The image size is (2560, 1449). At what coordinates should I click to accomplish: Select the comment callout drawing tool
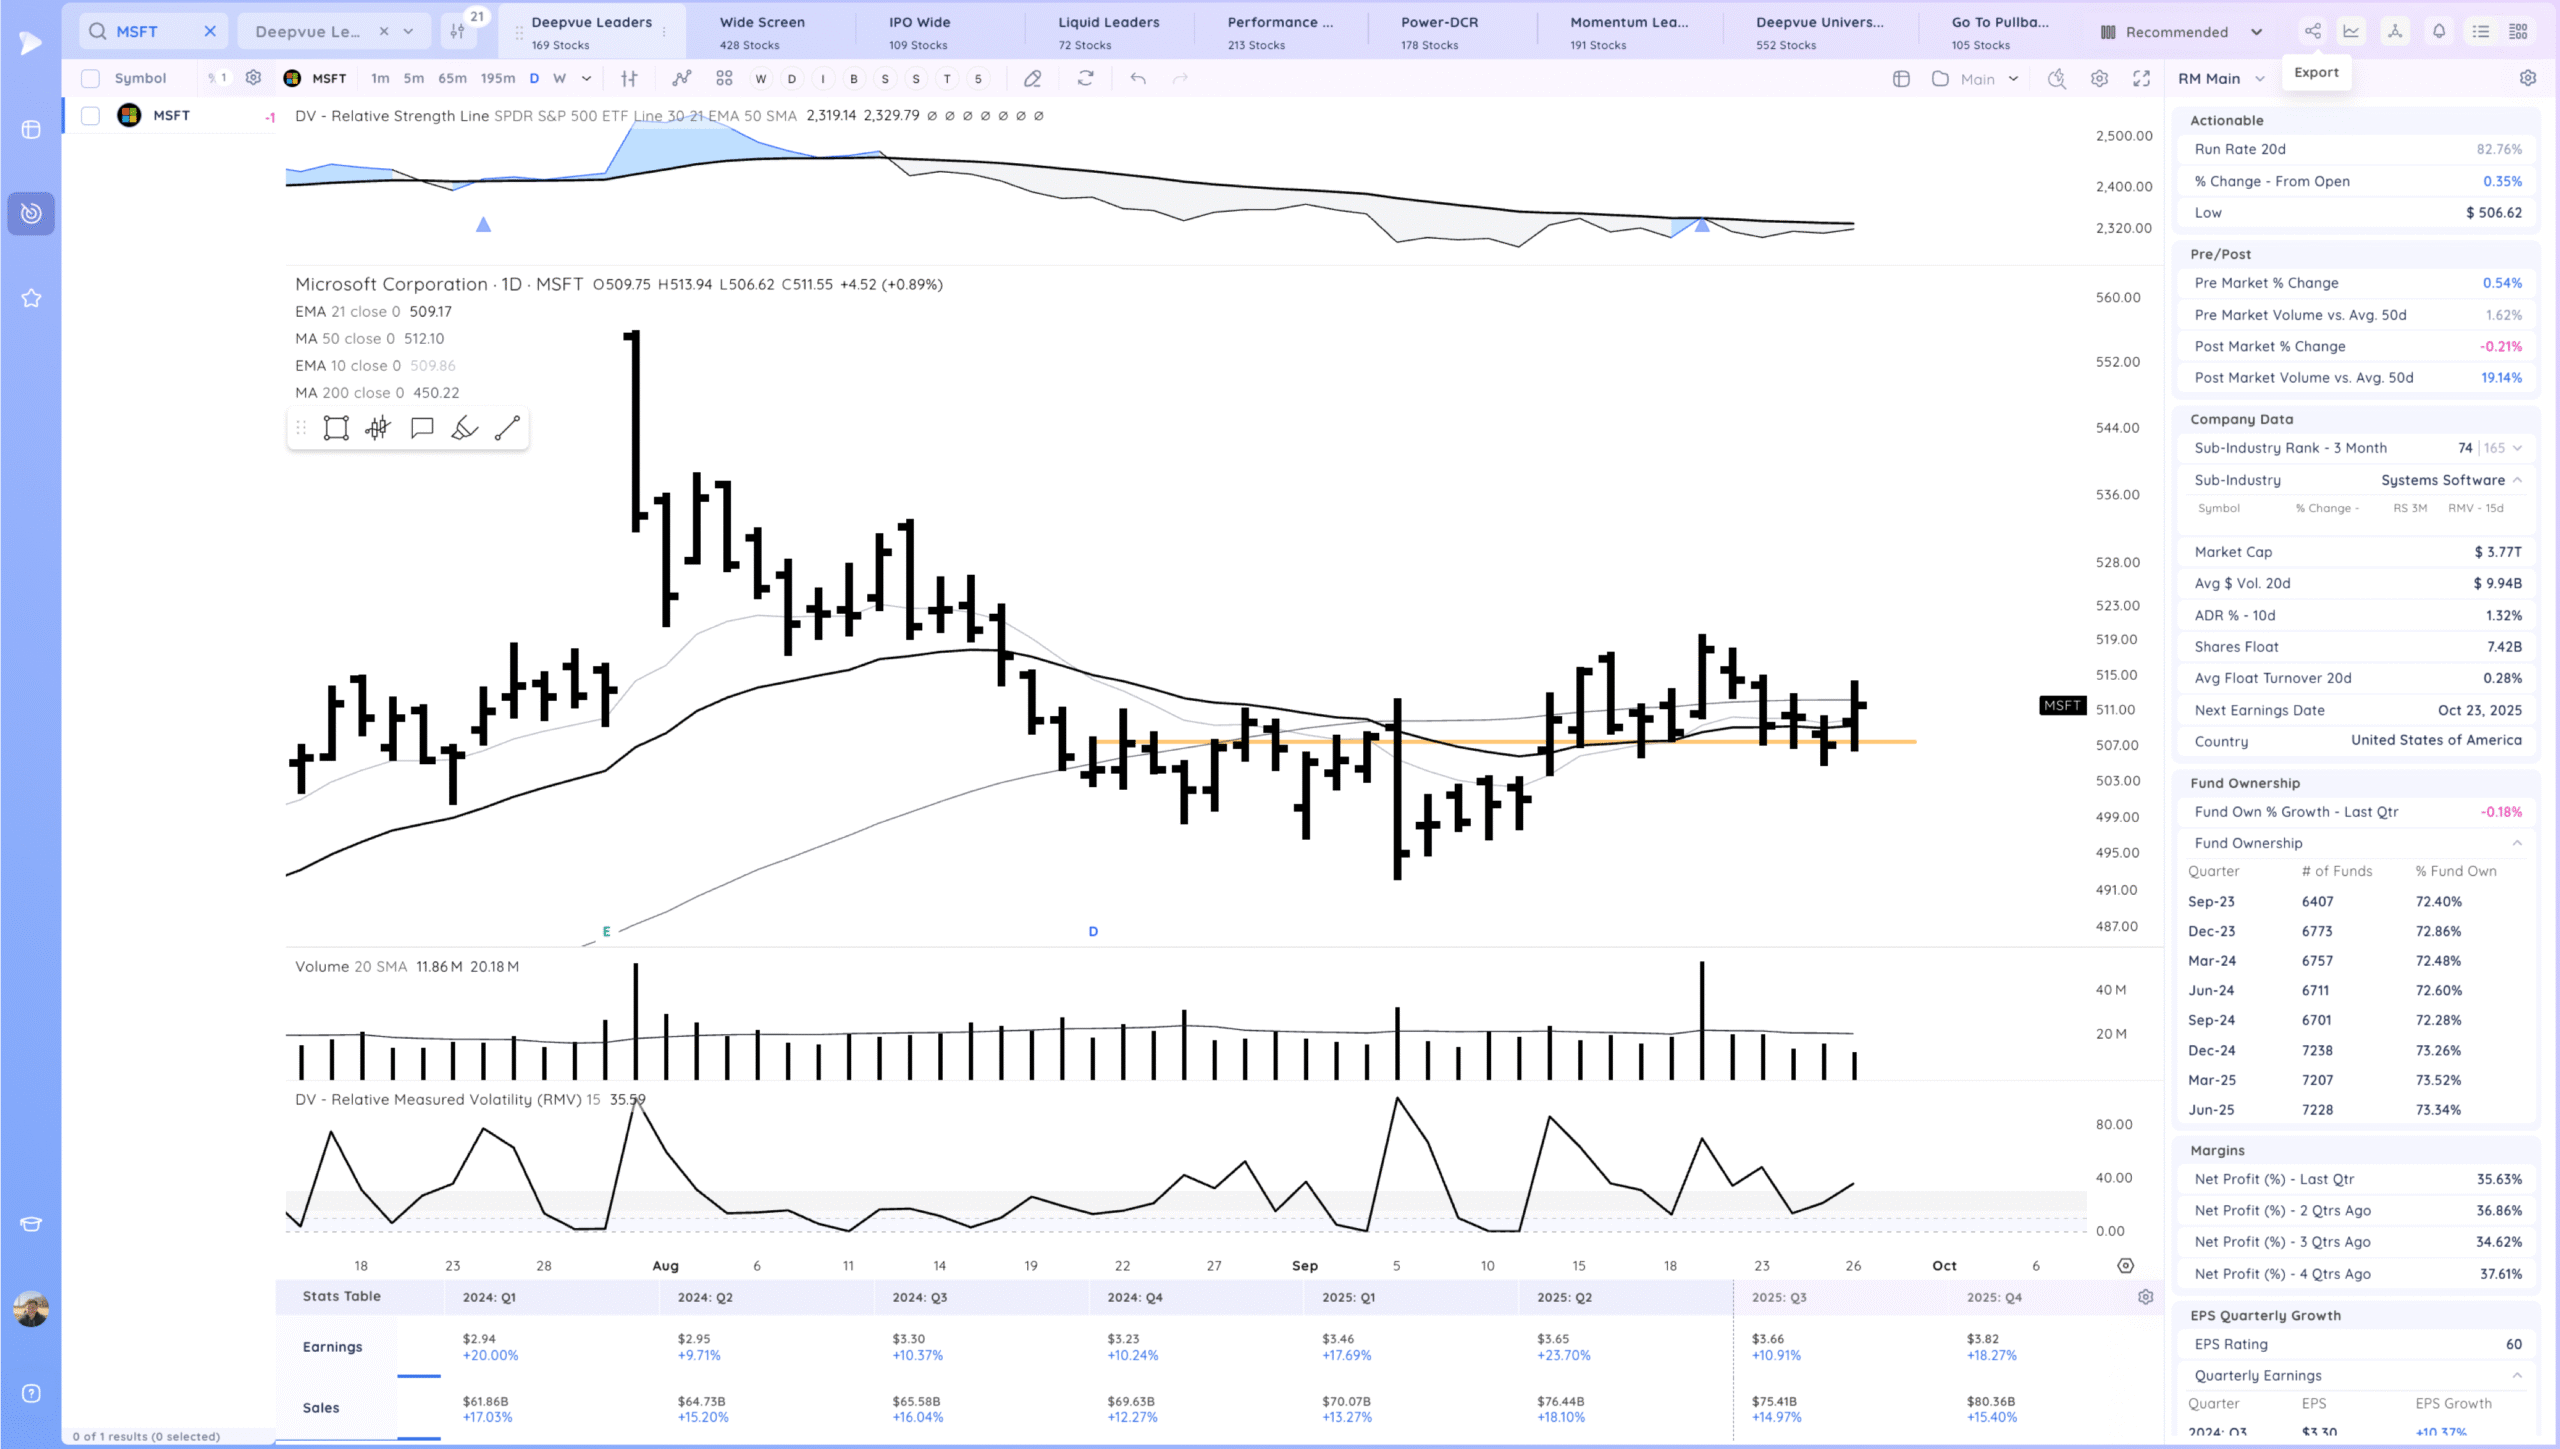click(x=422, y=428)
